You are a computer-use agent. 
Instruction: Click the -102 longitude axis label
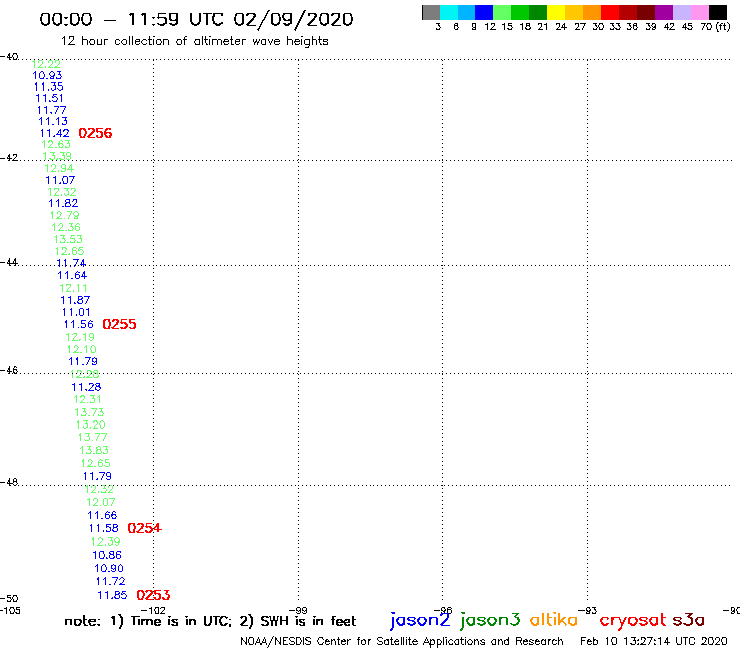click(153, 610)
